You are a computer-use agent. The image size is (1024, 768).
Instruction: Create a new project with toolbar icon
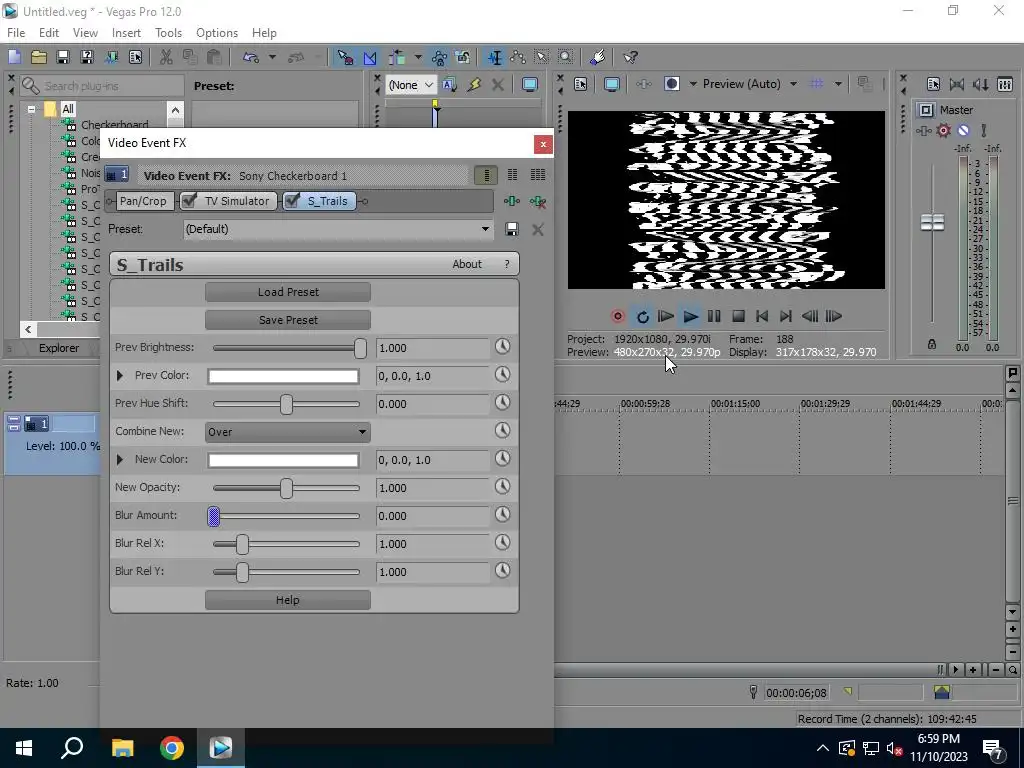click(14, 57)
